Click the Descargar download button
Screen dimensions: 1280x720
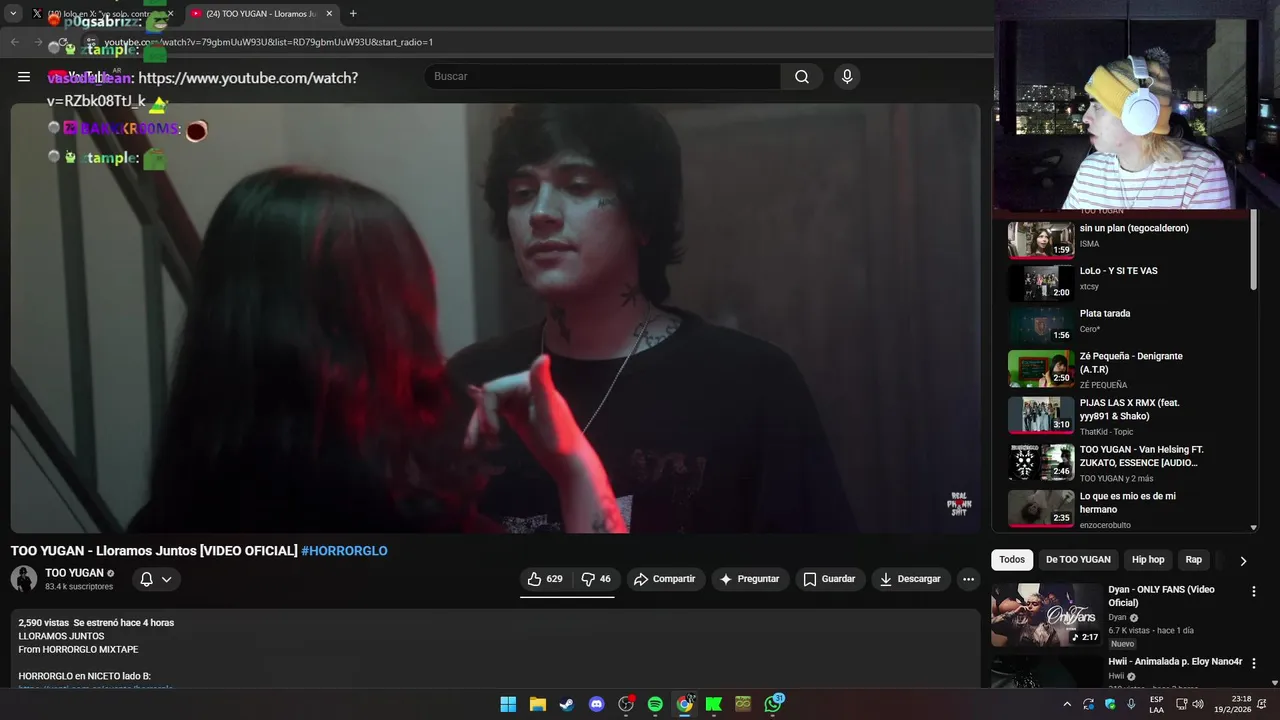point(910,579)
